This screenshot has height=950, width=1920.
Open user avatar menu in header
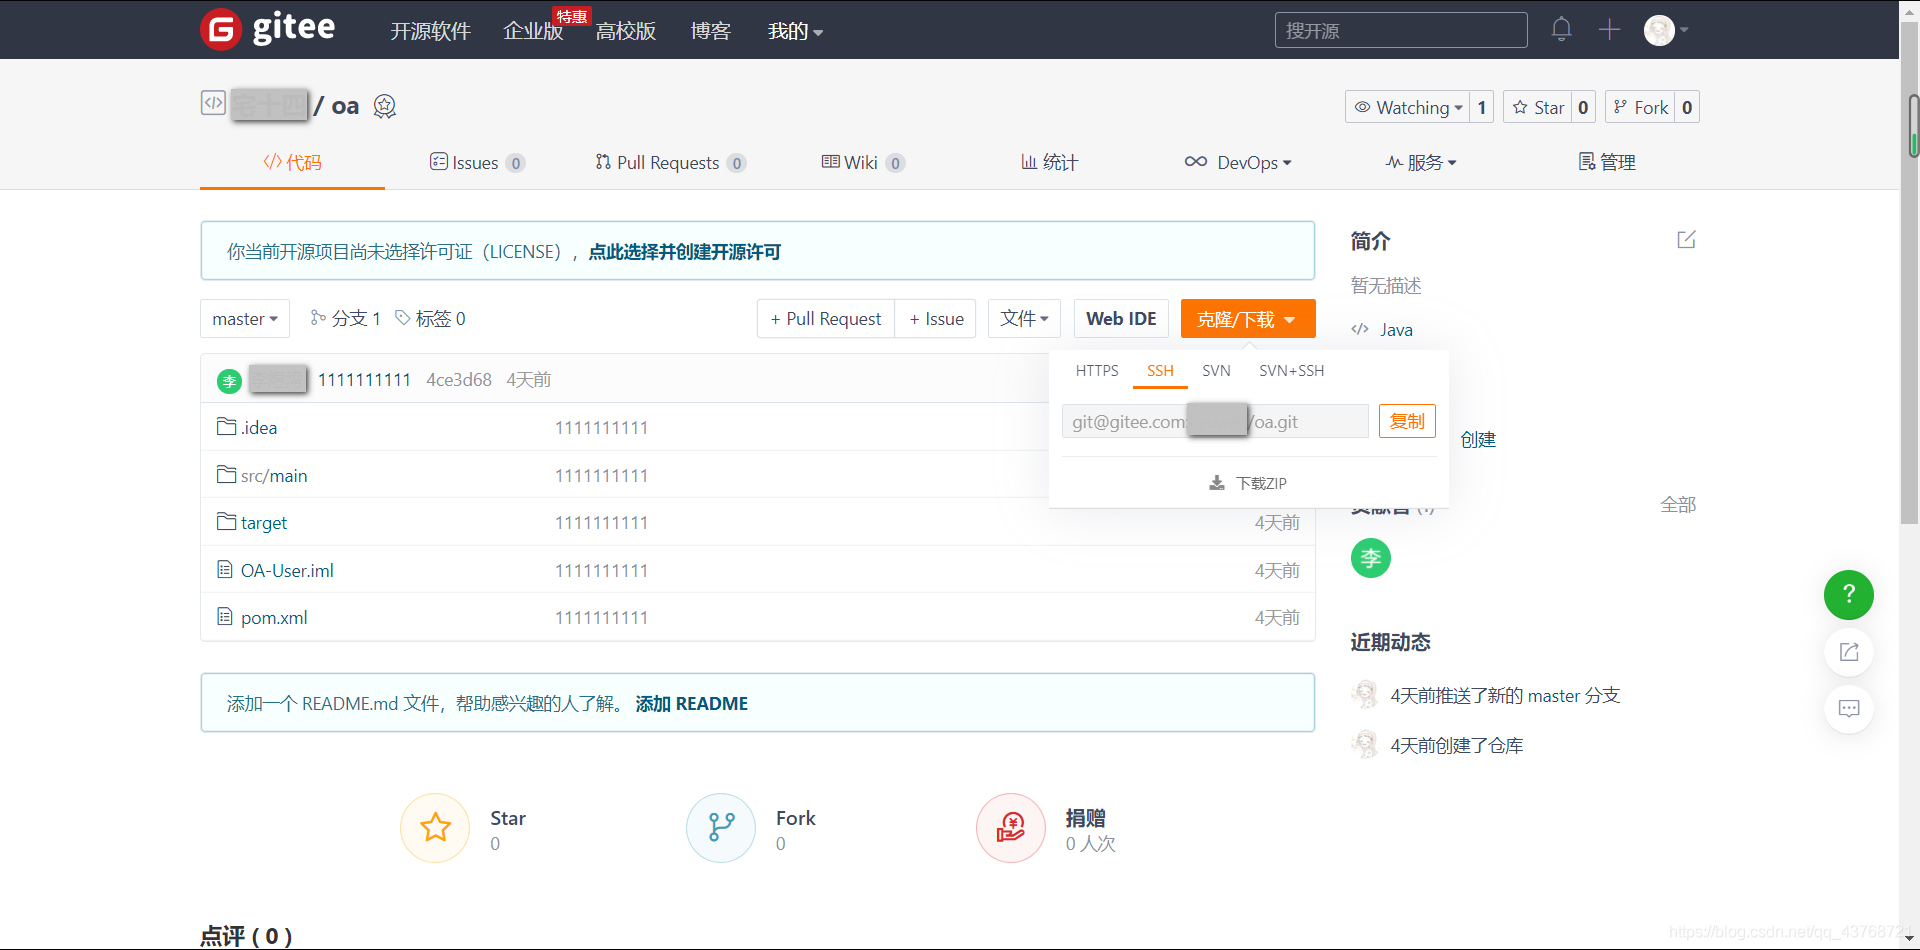(x=1666, y=30)
